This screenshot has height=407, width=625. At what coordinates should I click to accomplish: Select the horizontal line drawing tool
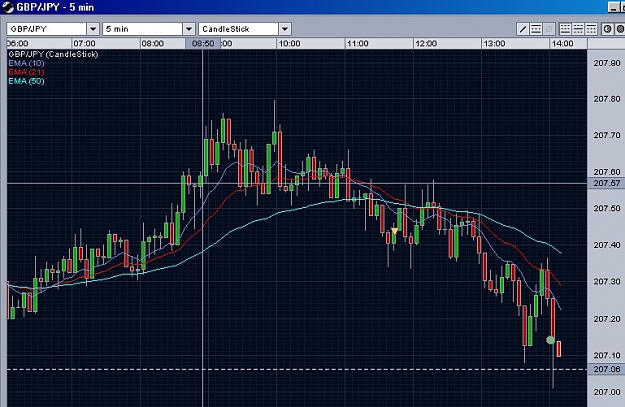point(536,29)
